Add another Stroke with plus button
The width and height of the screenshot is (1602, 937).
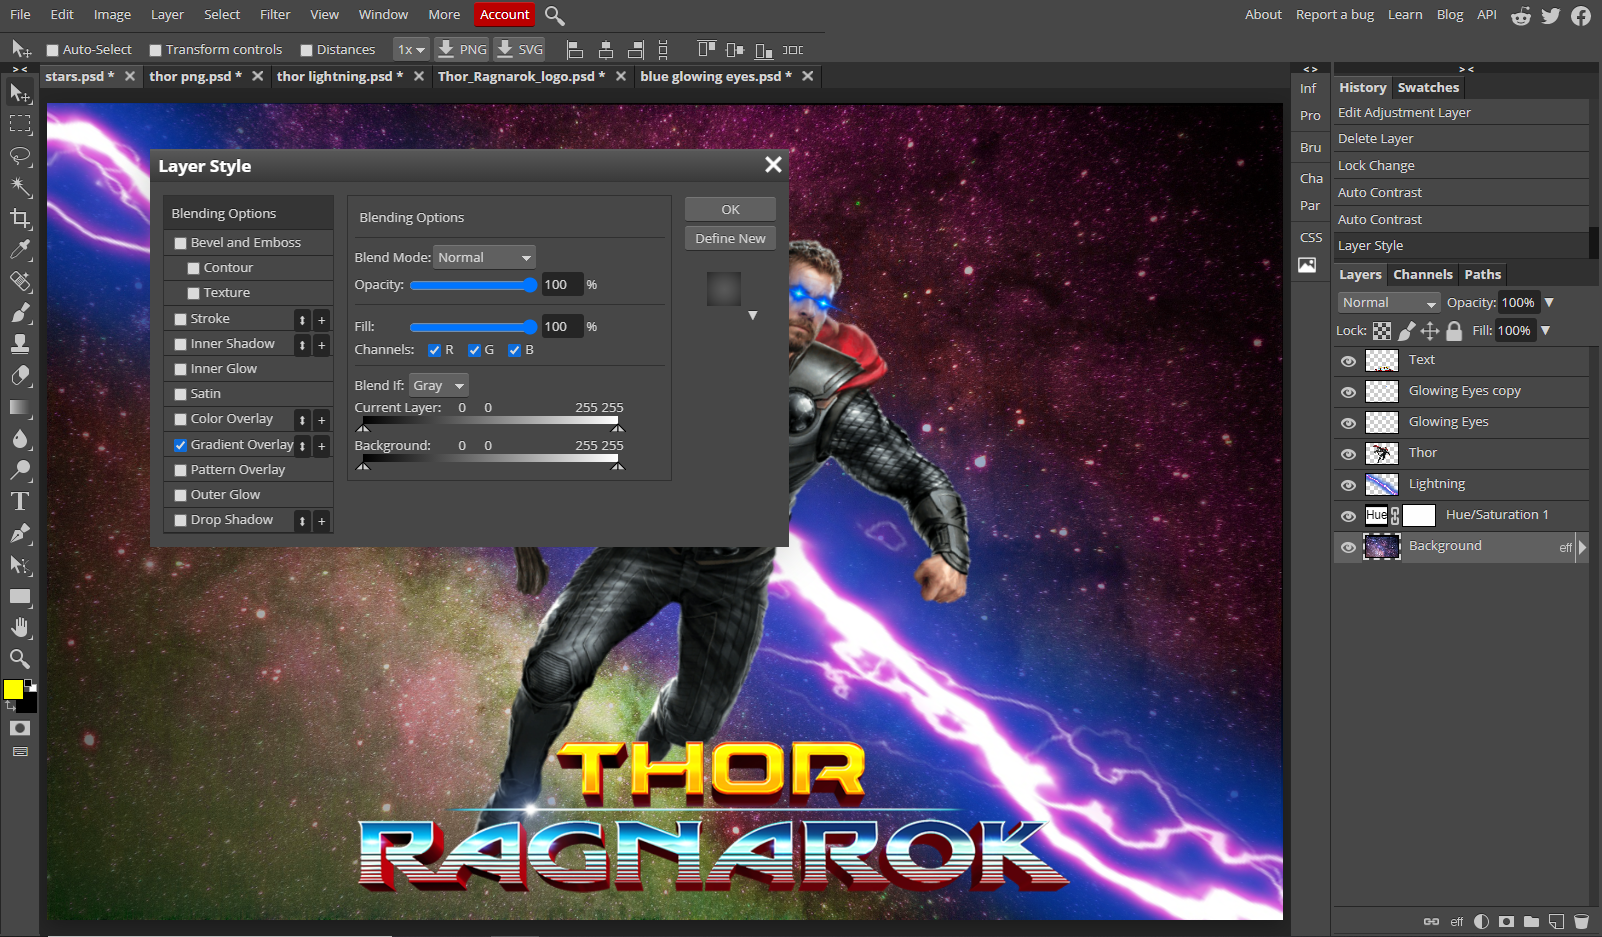coord(322,320)
